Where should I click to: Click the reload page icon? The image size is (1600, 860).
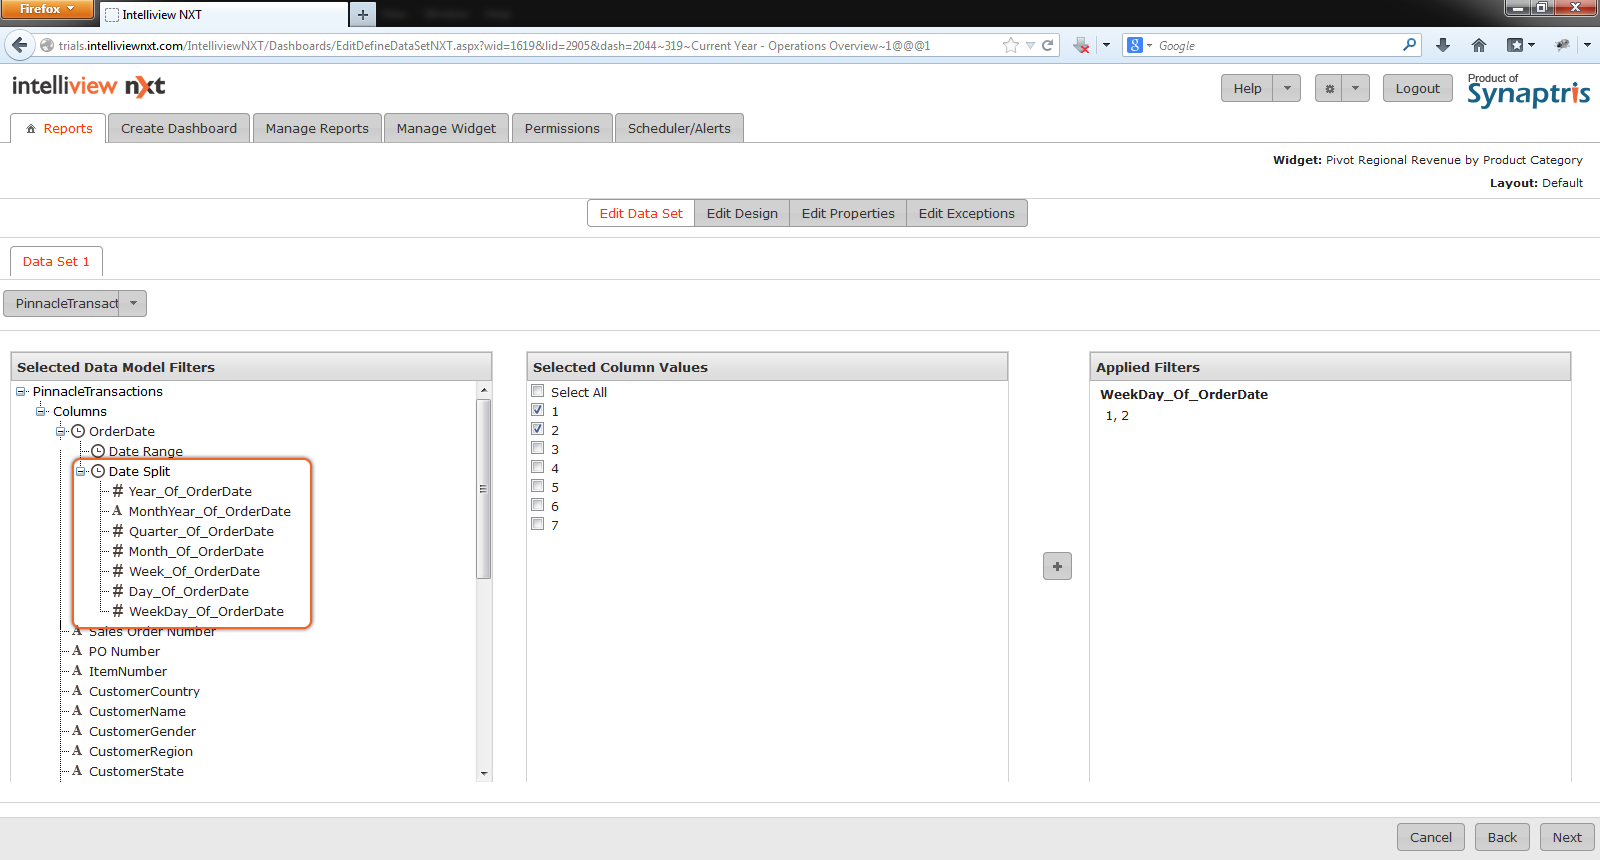[x=1048, y=45]
